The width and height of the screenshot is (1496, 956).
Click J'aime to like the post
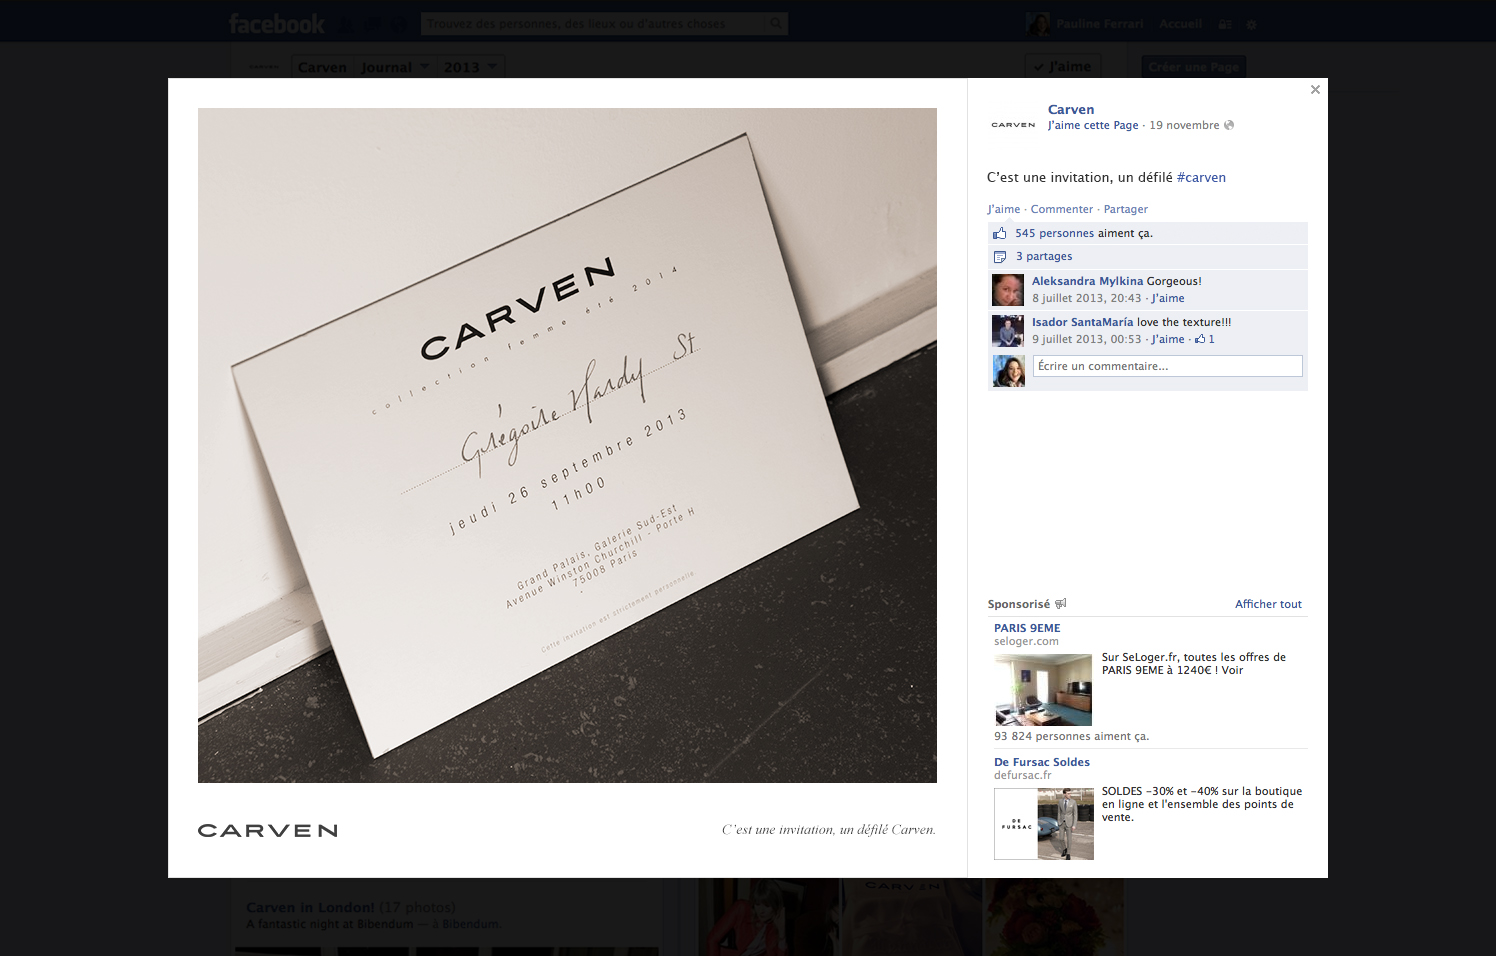pos(1004,208)
